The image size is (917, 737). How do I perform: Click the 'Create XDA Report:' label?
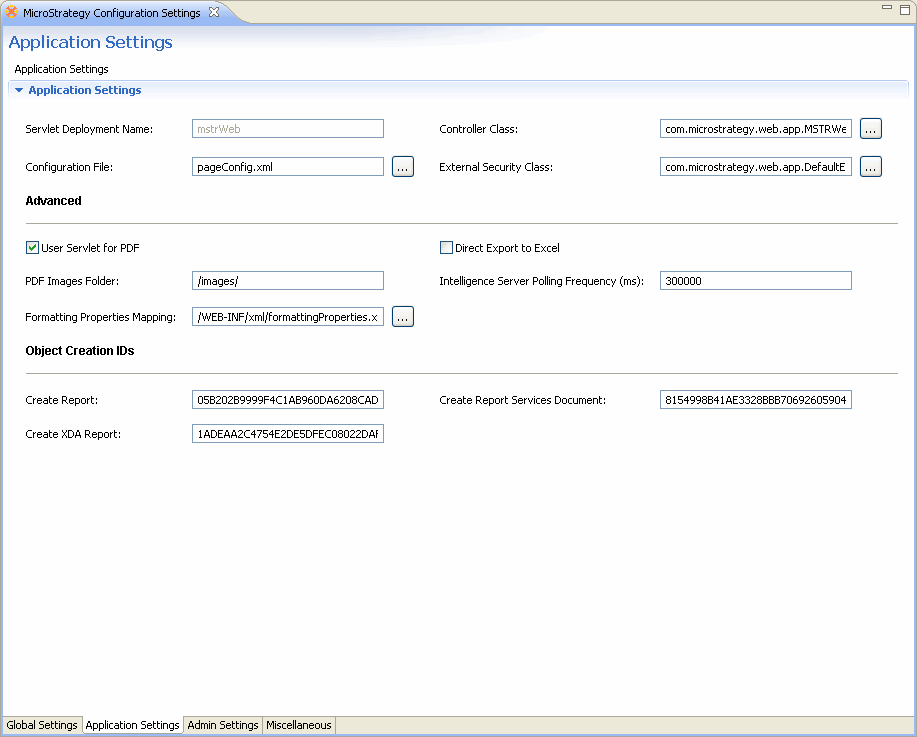click(x=73, y=434)
